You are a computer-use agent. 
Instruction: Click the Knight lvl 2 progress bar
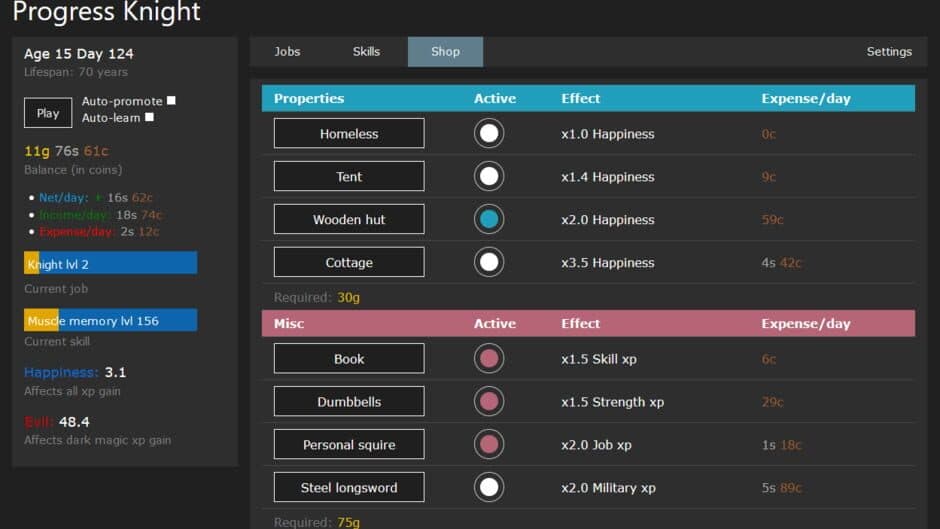click(110, 264)
